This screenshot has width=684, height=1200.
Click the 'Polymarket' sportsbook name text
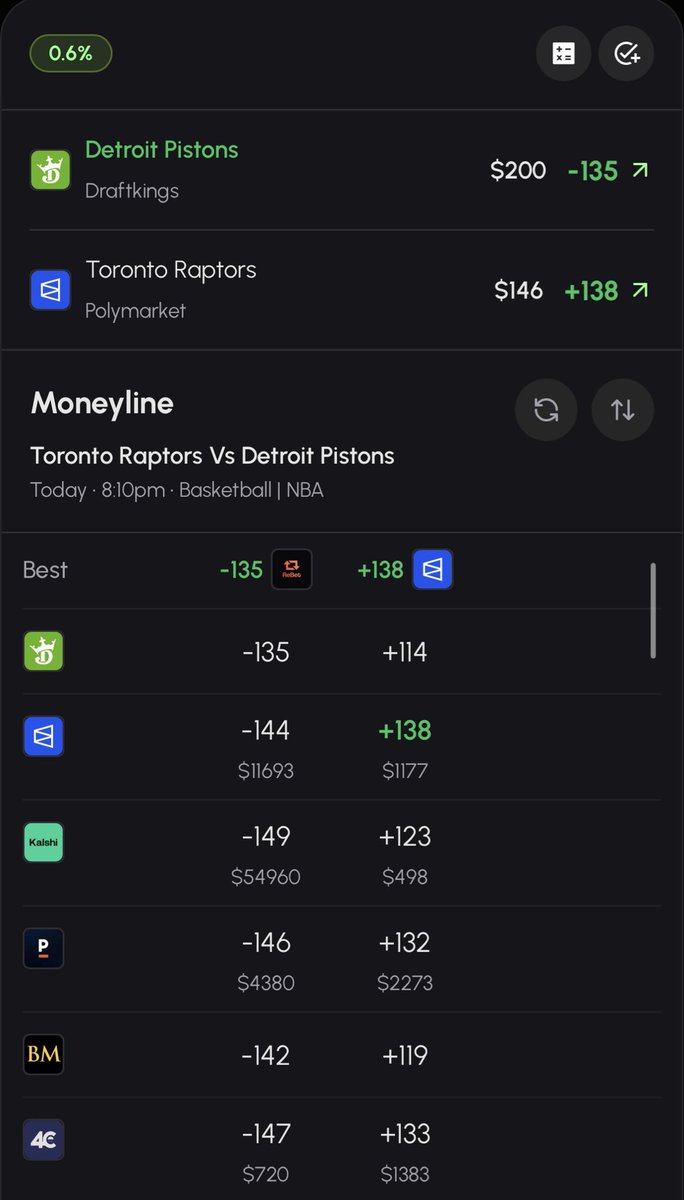tap(136, 311)
